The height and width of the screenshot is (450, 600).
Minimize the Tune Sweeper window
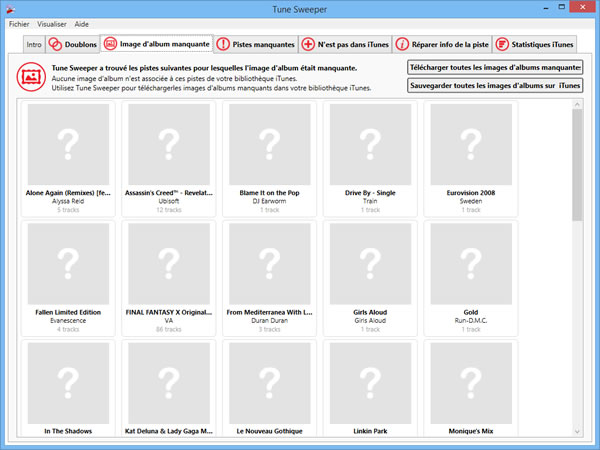(546, 7)
